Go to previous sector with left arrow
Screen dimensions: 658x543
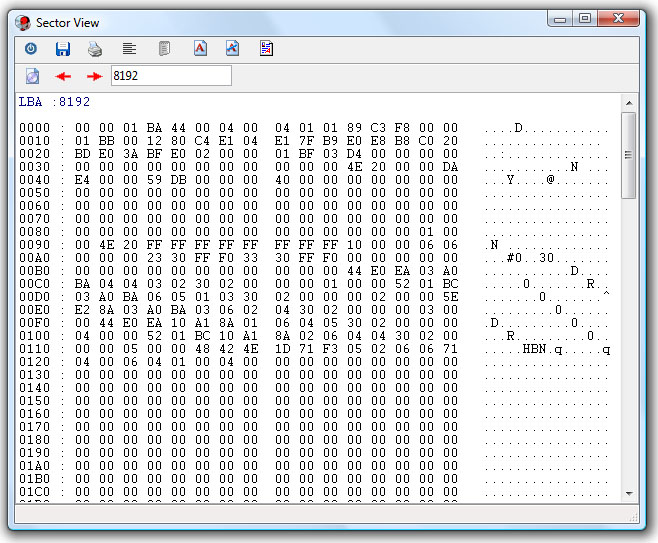(63, 76)
